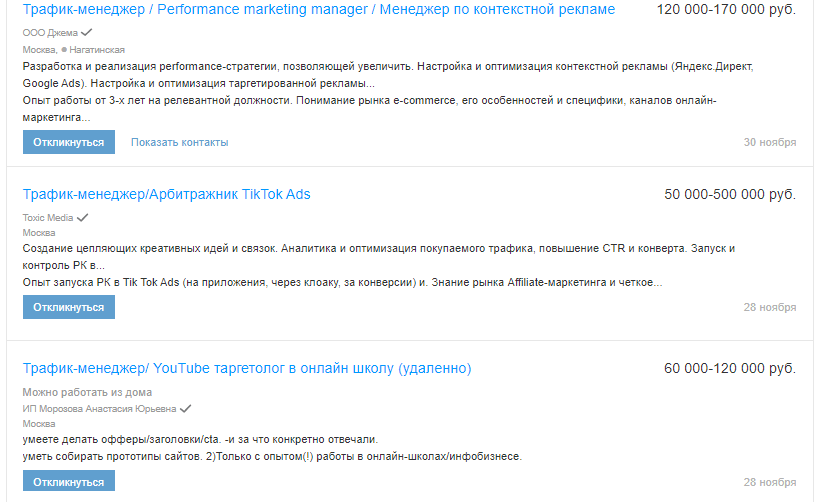Show contacts via Показать контакты
Image resolution: width=820 pixels, height=502 pixels.
pyautogui.click(x=179, y=142)
